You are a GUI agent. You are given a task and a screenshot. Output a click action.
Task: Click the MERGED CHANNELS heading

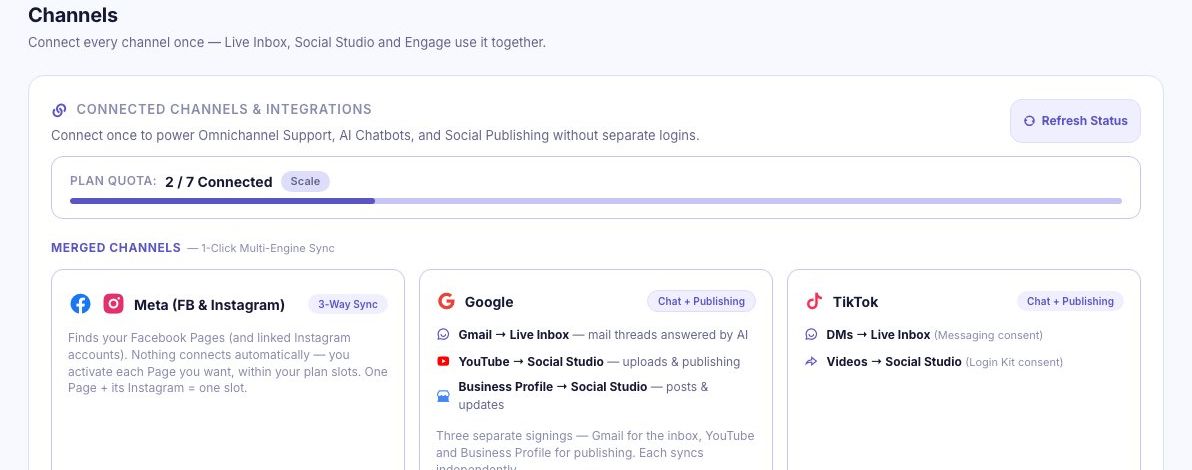(116, 248)
